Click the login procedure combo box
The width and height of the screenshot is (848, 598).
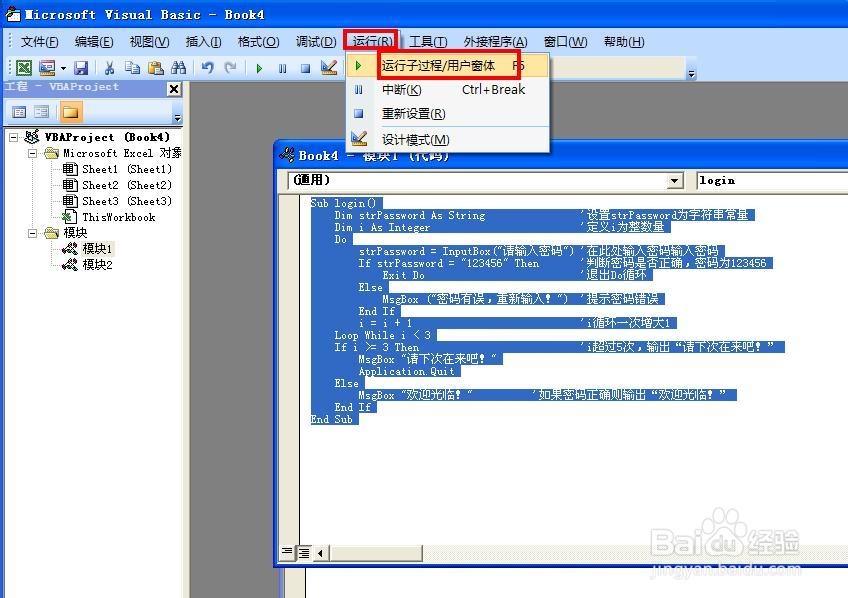click(x=772, y=181)
